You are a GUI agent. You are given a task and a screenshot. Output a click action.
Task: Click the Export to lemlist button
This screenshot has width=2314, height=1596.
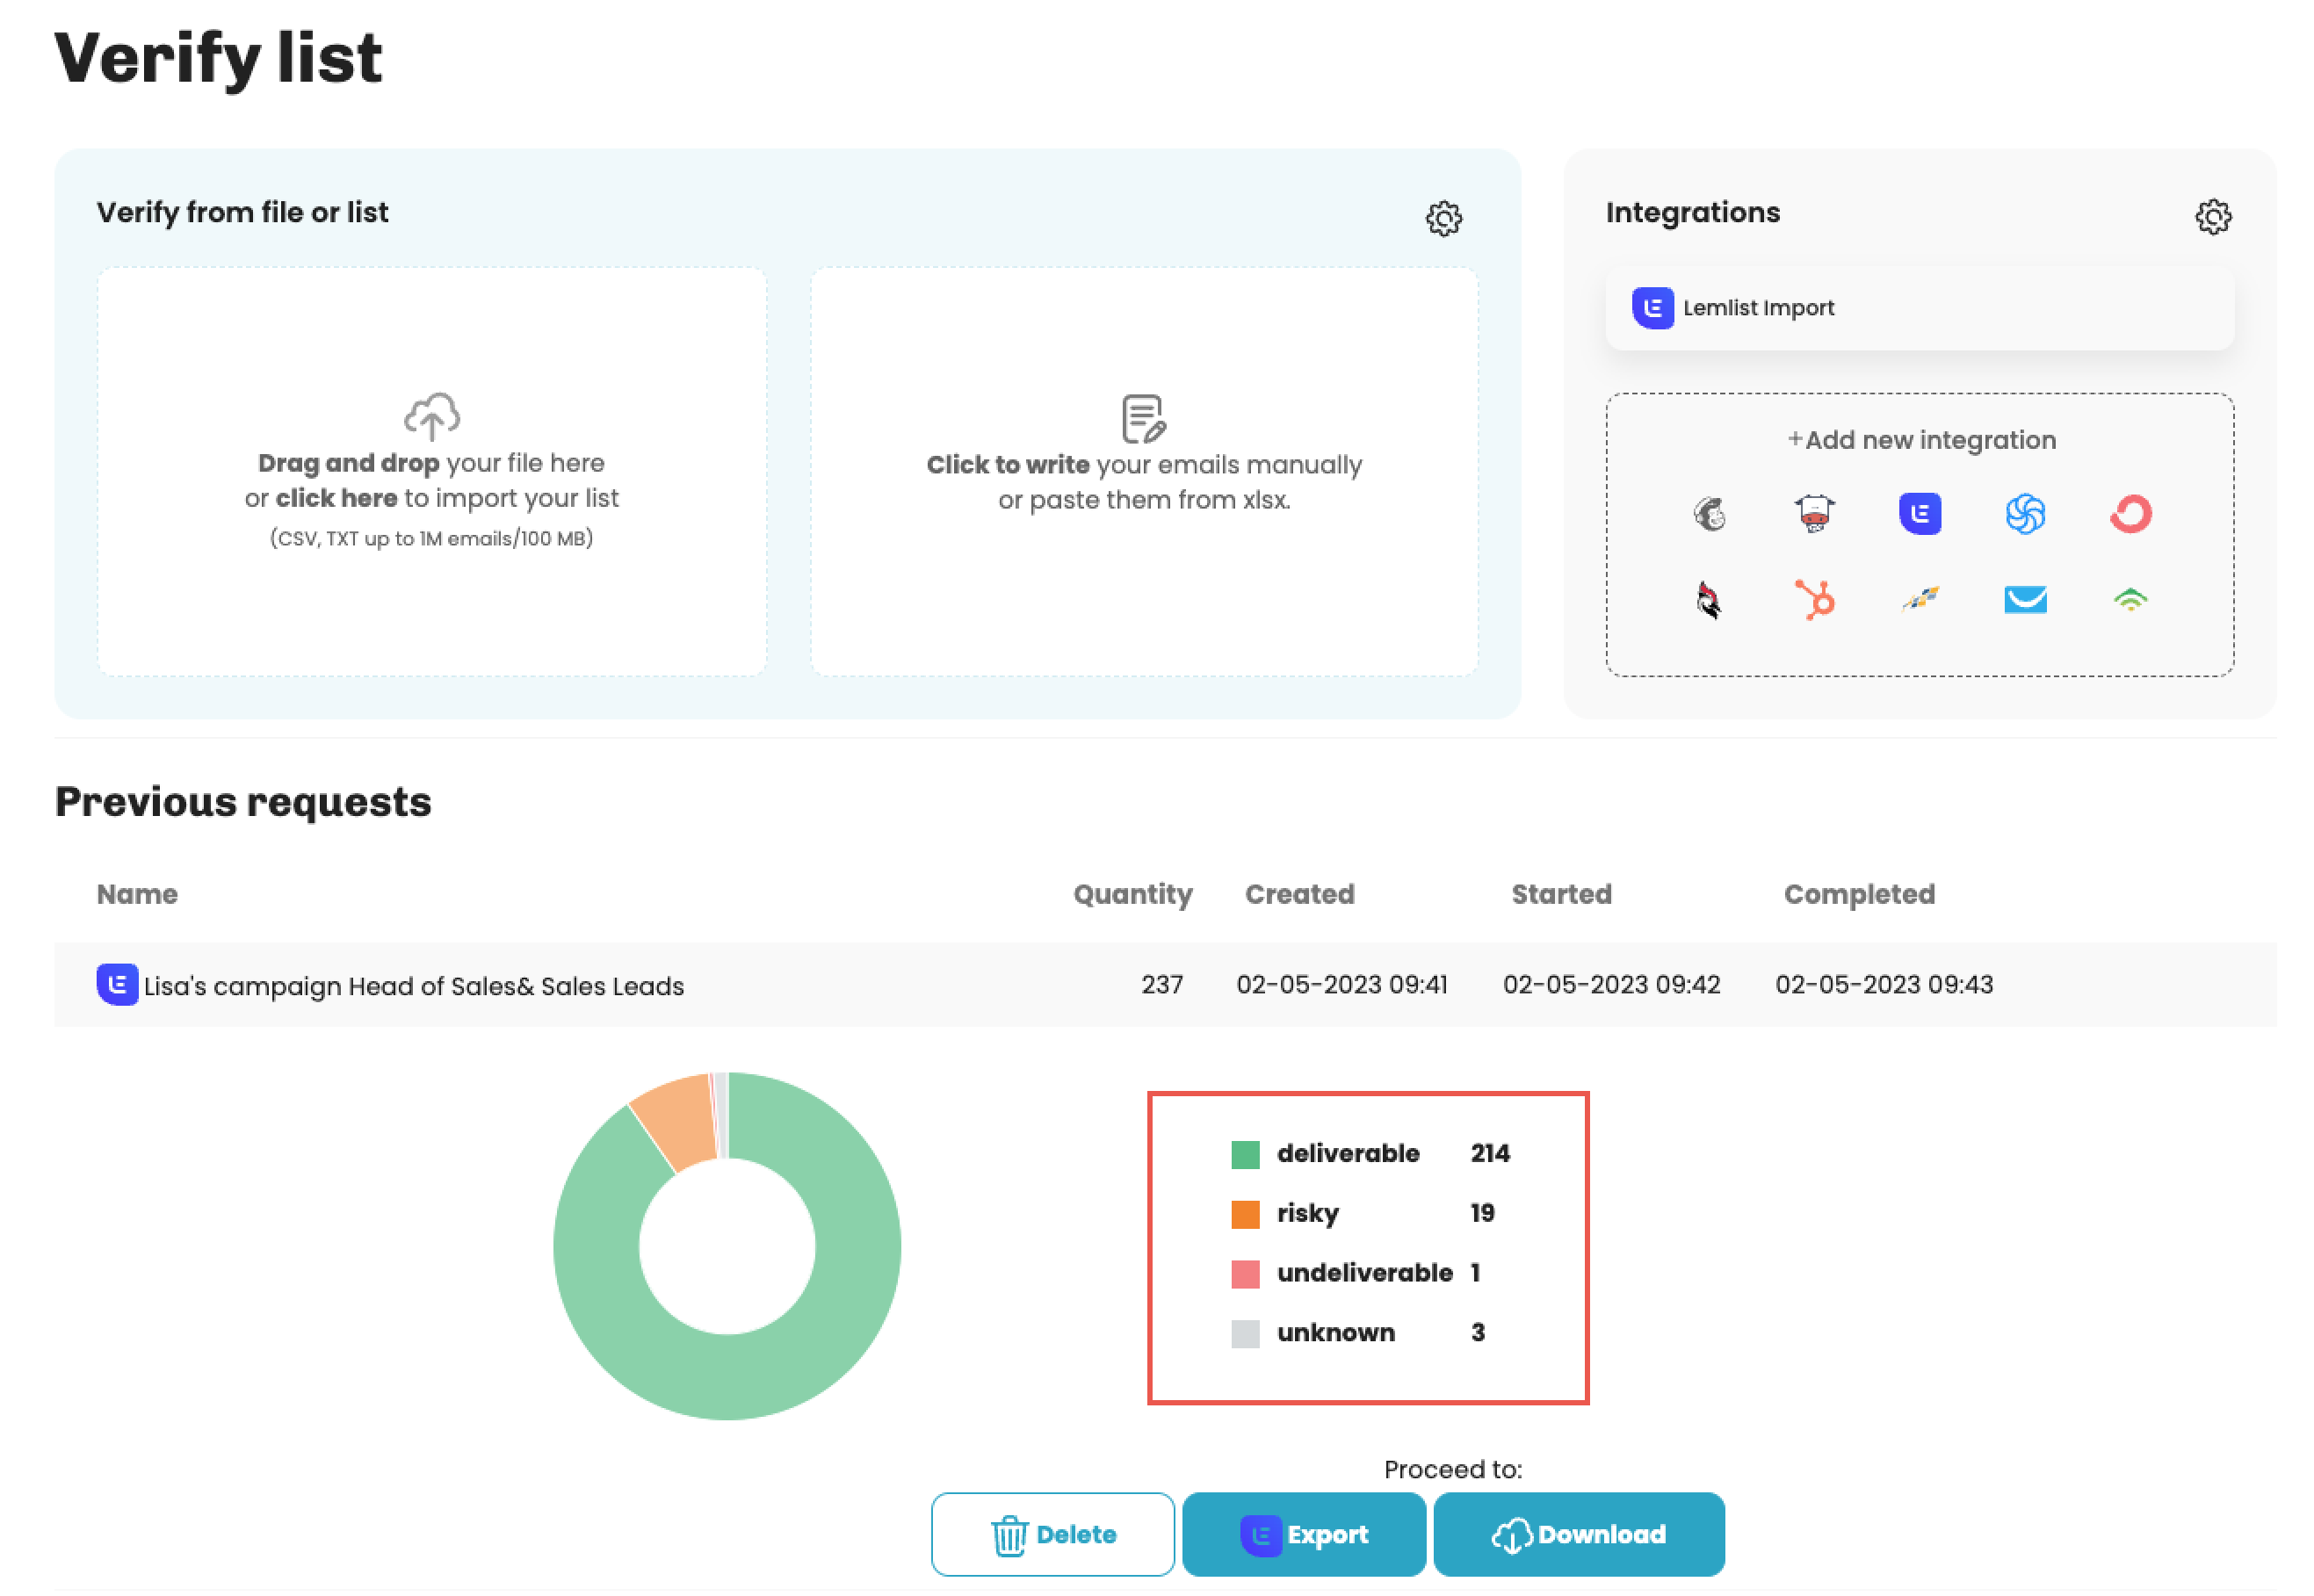tap(1303, 1534)
